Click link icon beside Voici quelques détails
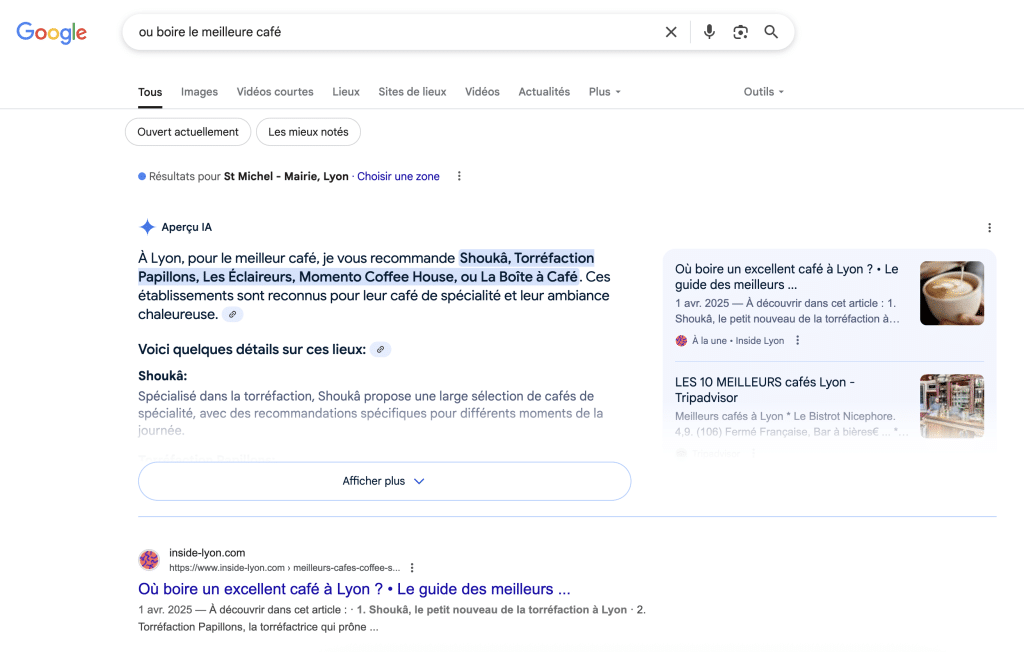1024x652 pixels. pos(380,350)
